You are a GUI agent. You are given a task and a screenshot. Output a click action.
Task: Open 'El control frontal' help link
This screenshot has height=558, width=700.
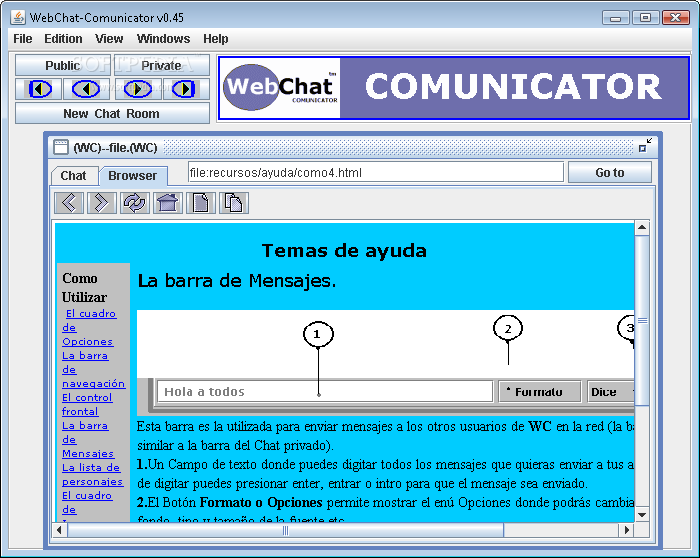[87, 404]
